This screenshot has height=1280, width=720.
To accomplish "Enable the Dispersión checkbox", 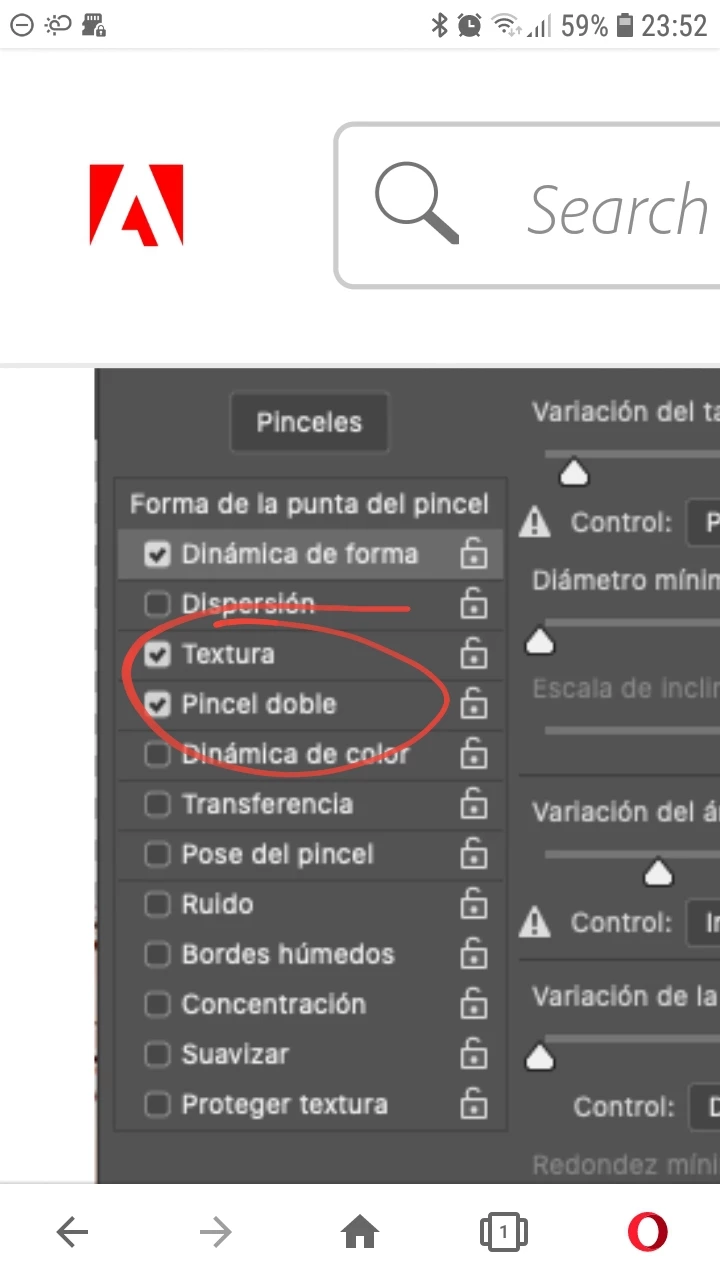I will click(x=157, y=604).
